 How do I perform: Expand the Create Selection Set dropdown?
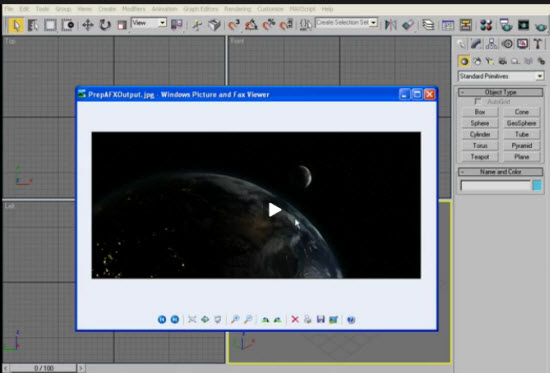pos(374,23)
